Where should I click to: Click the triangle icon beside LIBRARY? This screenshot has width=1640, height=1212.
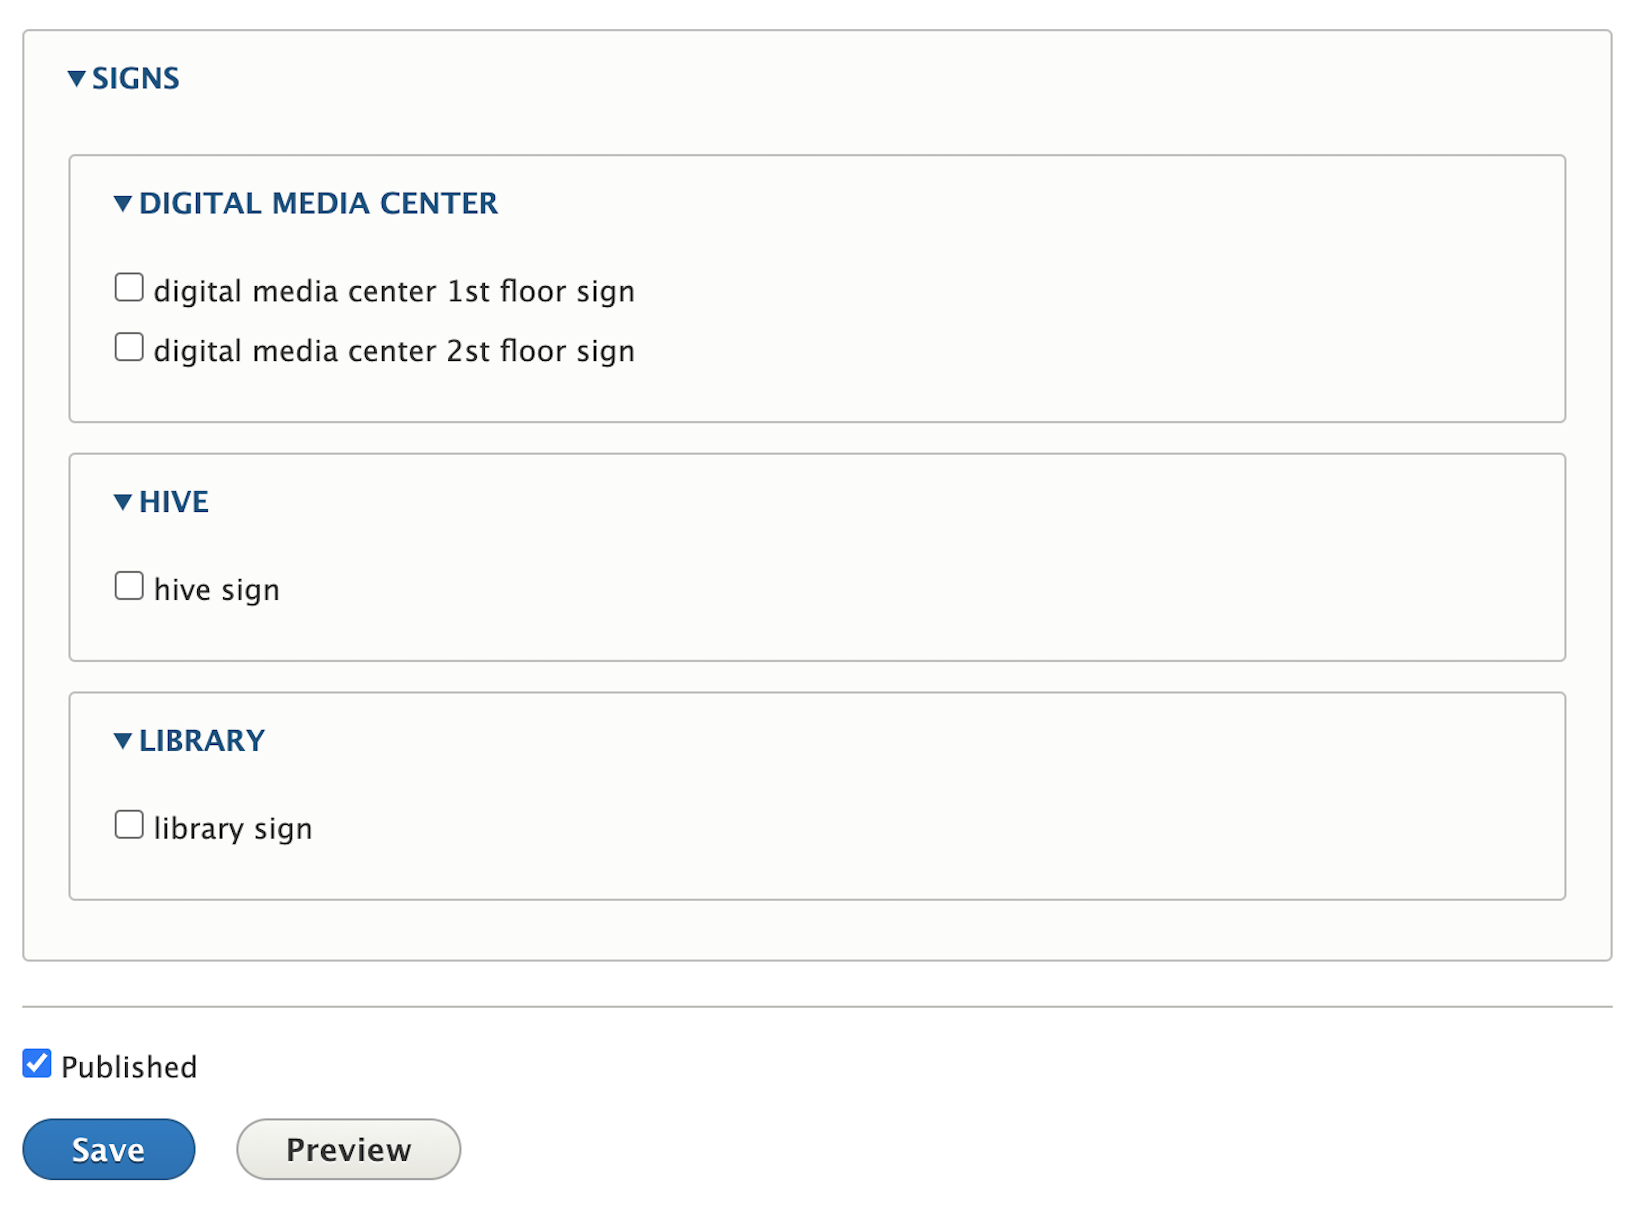(x=121, y=740)
